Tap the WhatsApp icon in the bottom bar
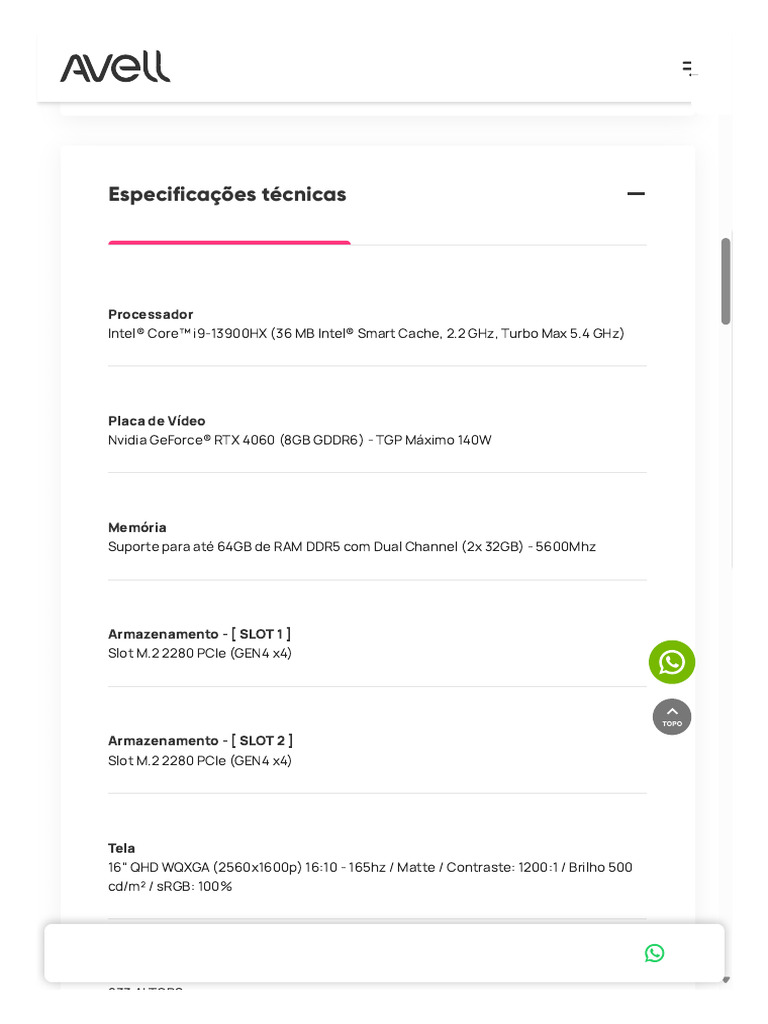Viewport: 768px width, 1024px height. [x=654, y=953]
